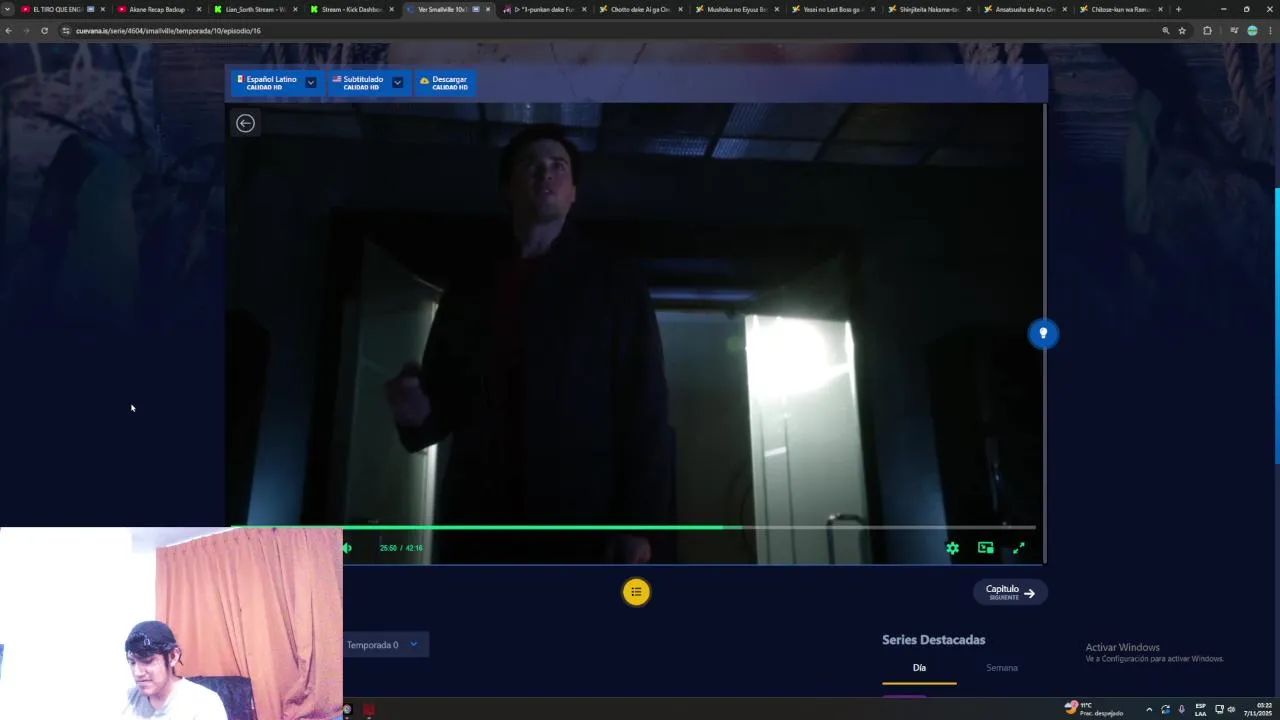
Task: Change ESP LAA keyboard language
Action: click(1201, 709)
